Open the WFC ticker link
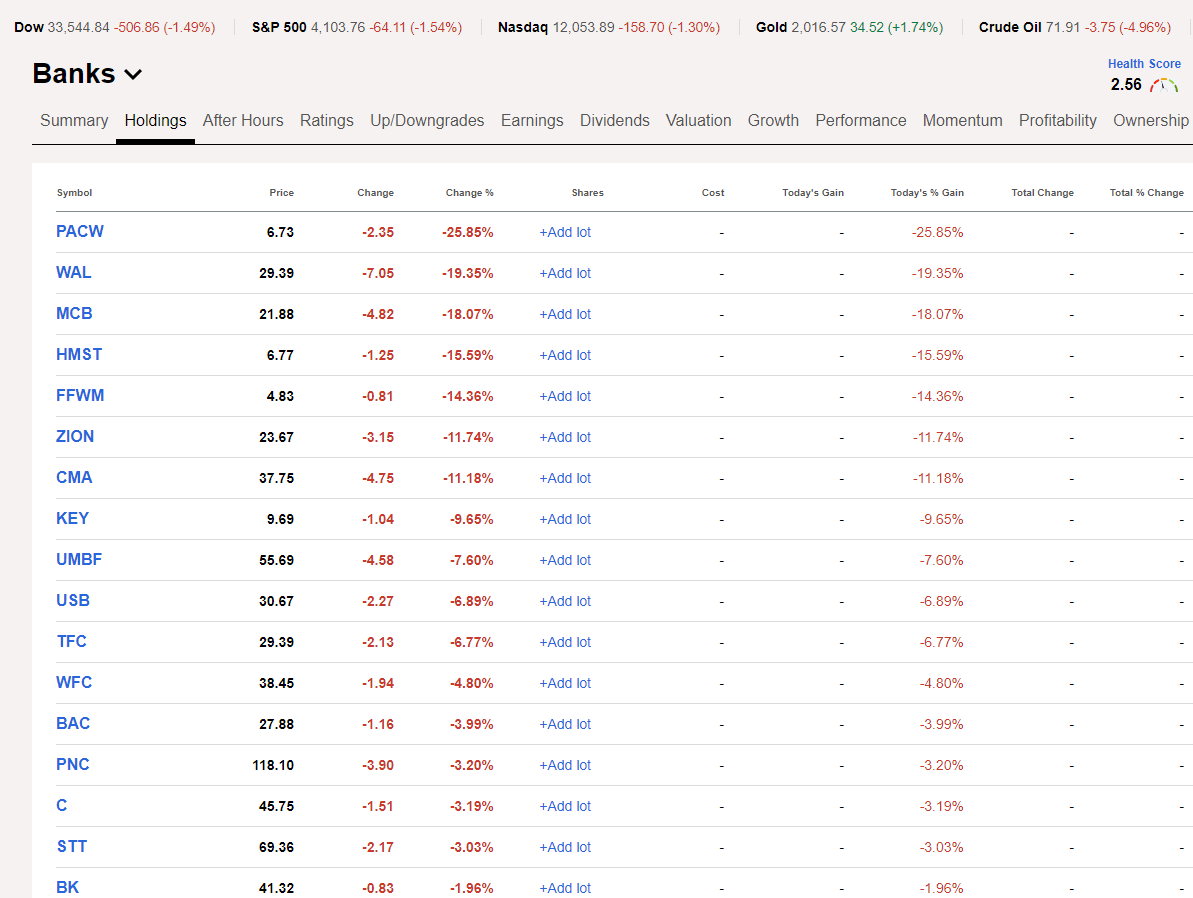The height and width of the screenshot is (898, 1193). coord(74,683)
